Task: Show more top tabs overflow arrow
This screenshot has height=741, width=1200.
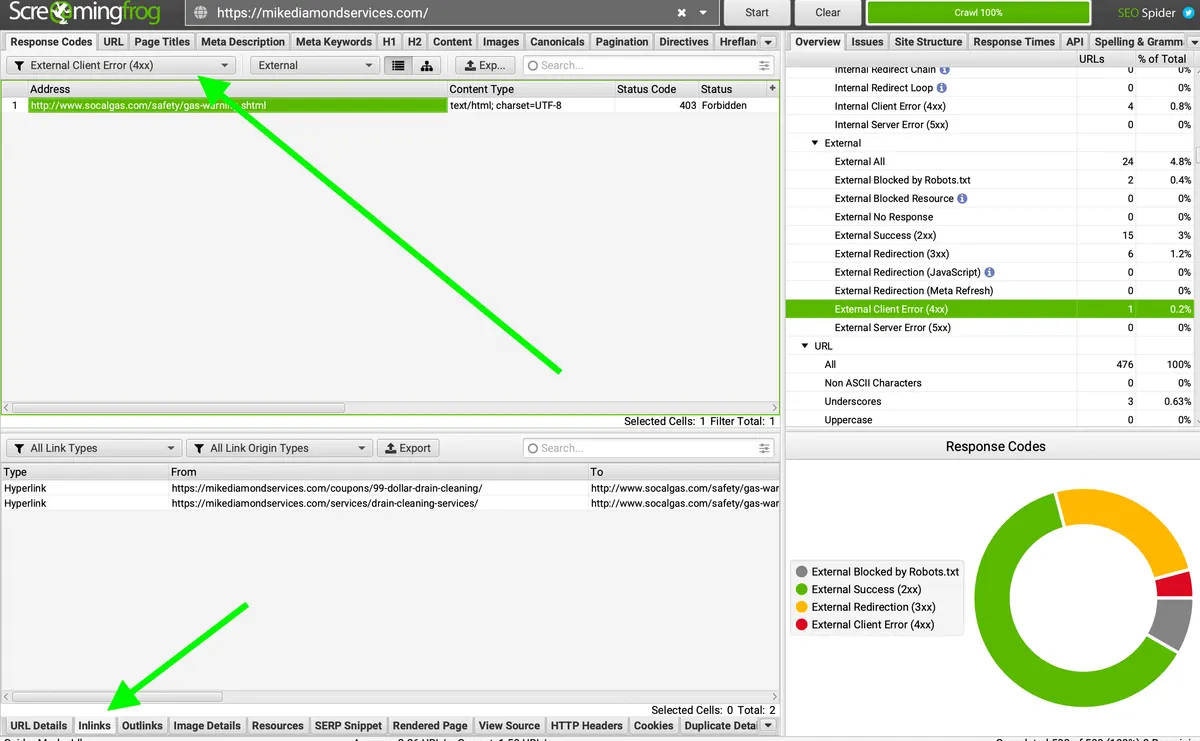Action: click(x=768, y=42)
